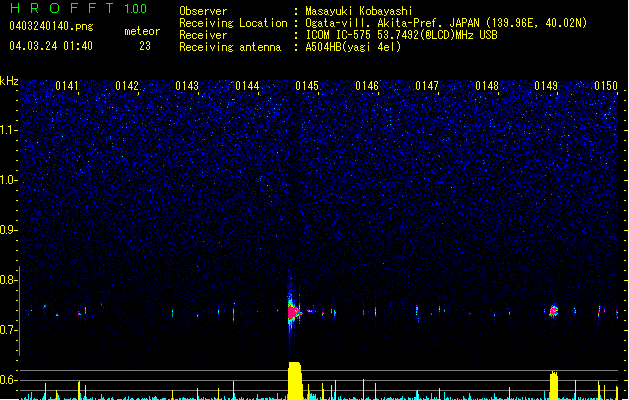The image size is (629, 400).
Task: Click the HROFFT 1.0.0 title text
Action: [79, 8]
